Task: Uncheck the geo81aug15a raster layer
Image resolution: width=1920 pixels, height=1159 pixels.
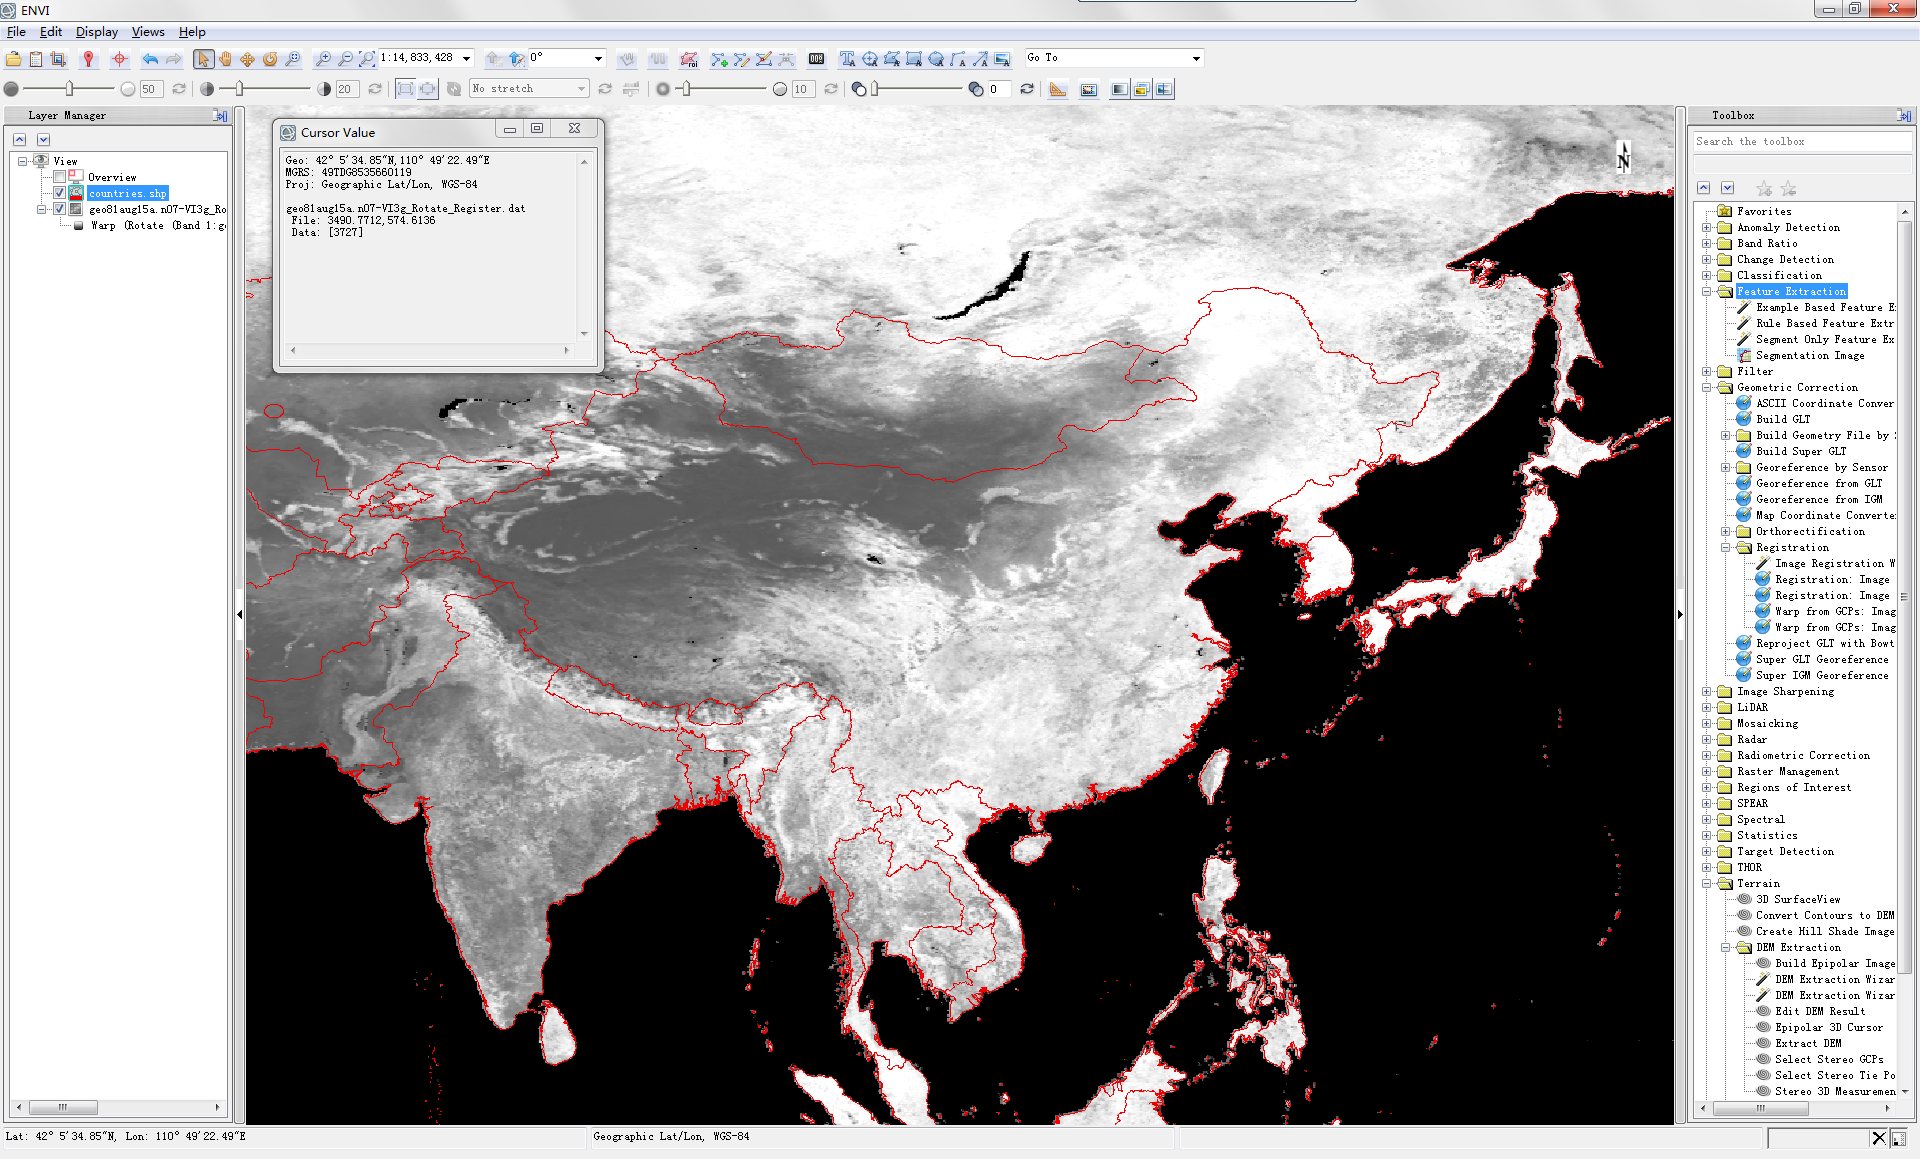Action: coord(60,209)
